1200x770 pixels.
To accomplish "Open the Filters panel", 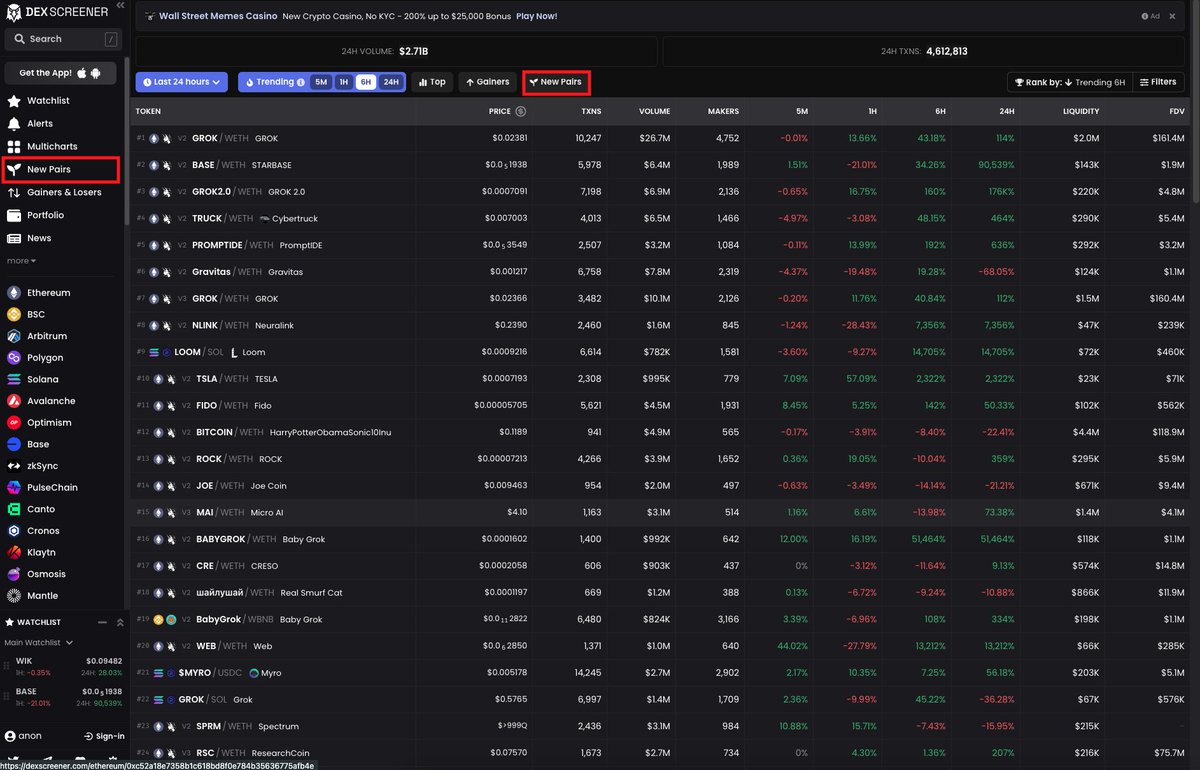I will pyautogui.click(x=1158, y=82).
